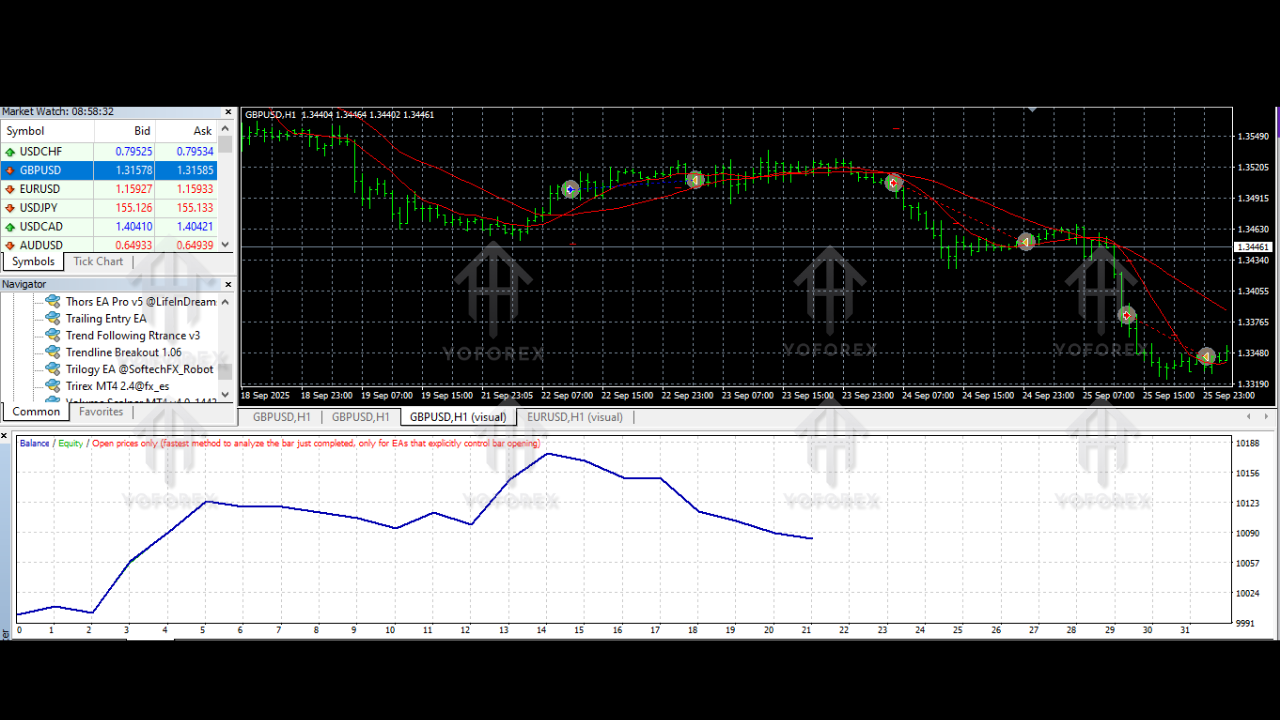Click the Market Watch scrollbar down arrow
Viewport: 1280px width, 720px height.
pyautogui.click(x=225, y=243)
